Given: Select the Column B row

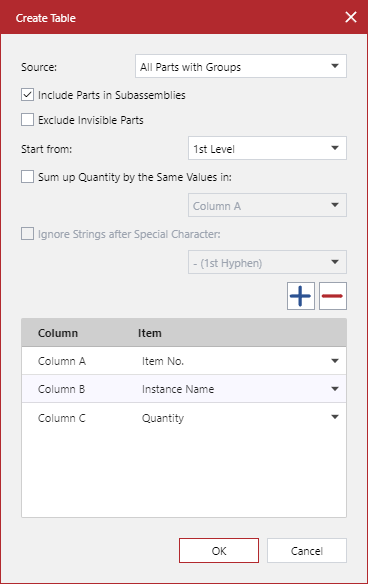Looking at the screenshot, I should (x=184, y=389).
